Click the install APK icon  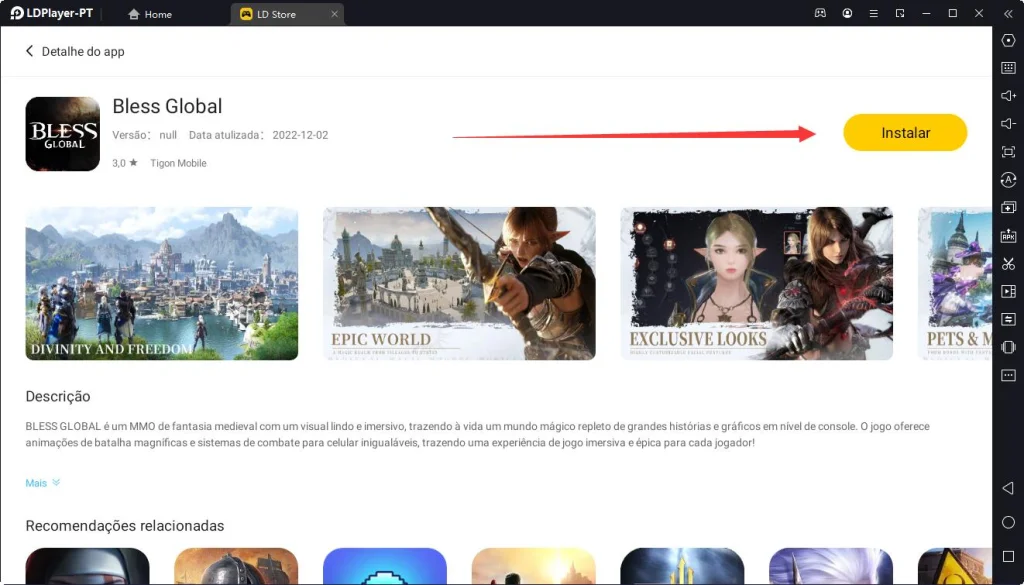coord(1008,236)
